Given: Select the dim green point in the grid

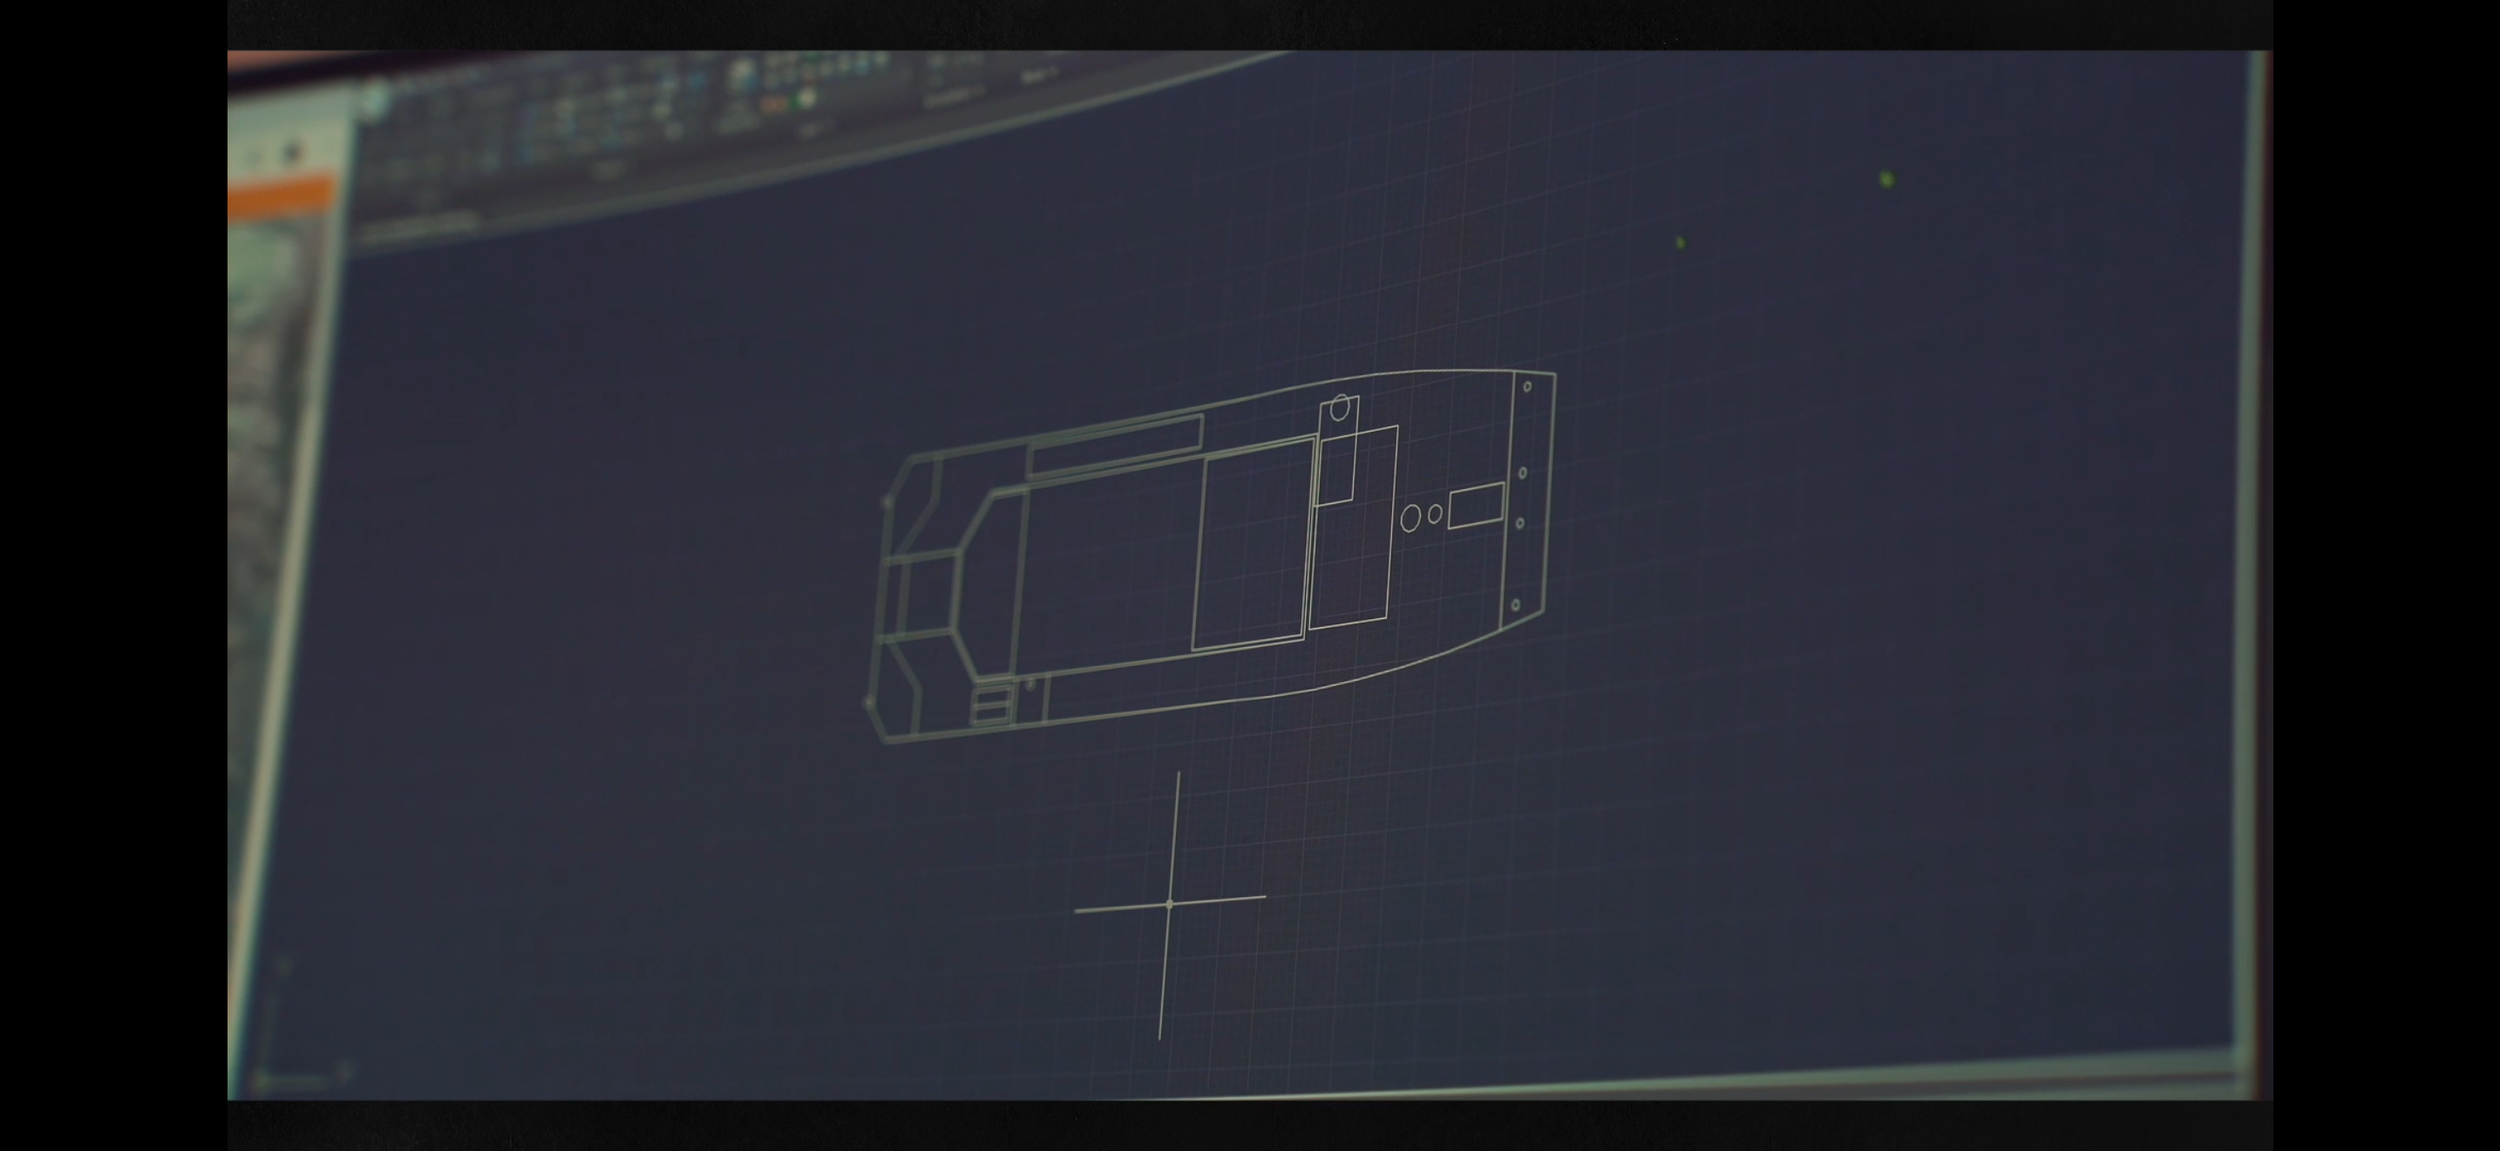Looking at the screenshot, I should (1681, 243).
